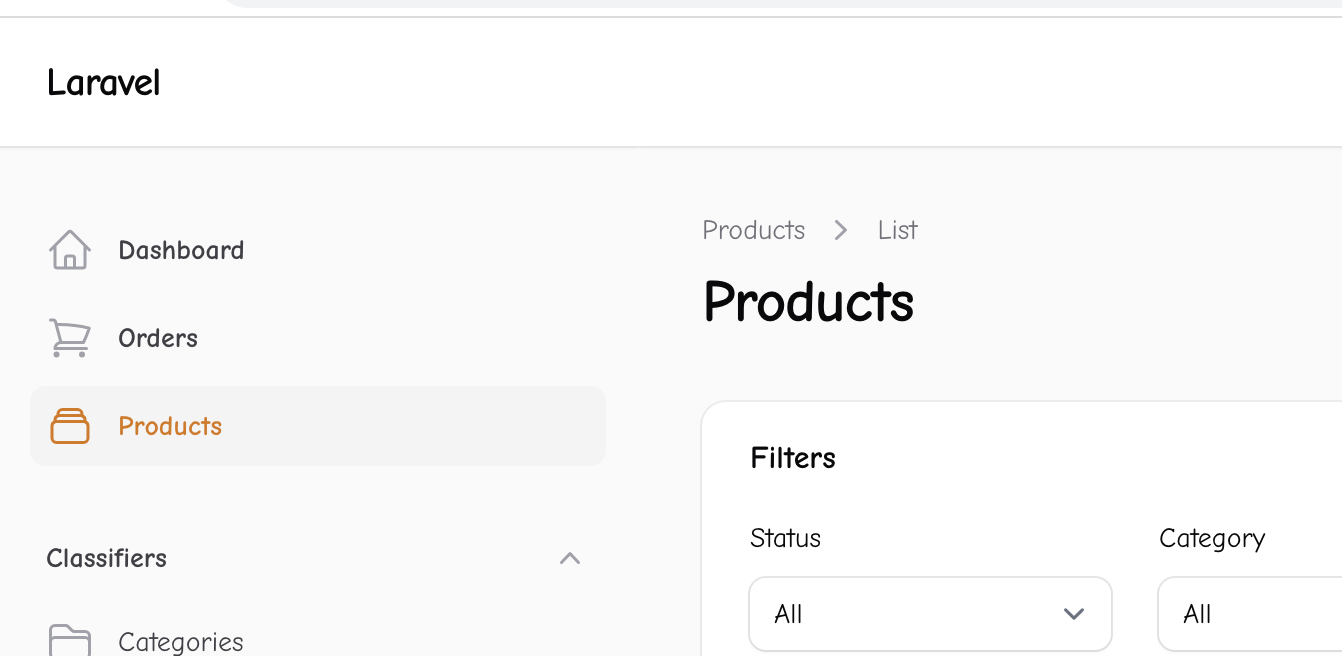Click the Filters section heading
Screen dimensions: 1342x656
[793, 458]
